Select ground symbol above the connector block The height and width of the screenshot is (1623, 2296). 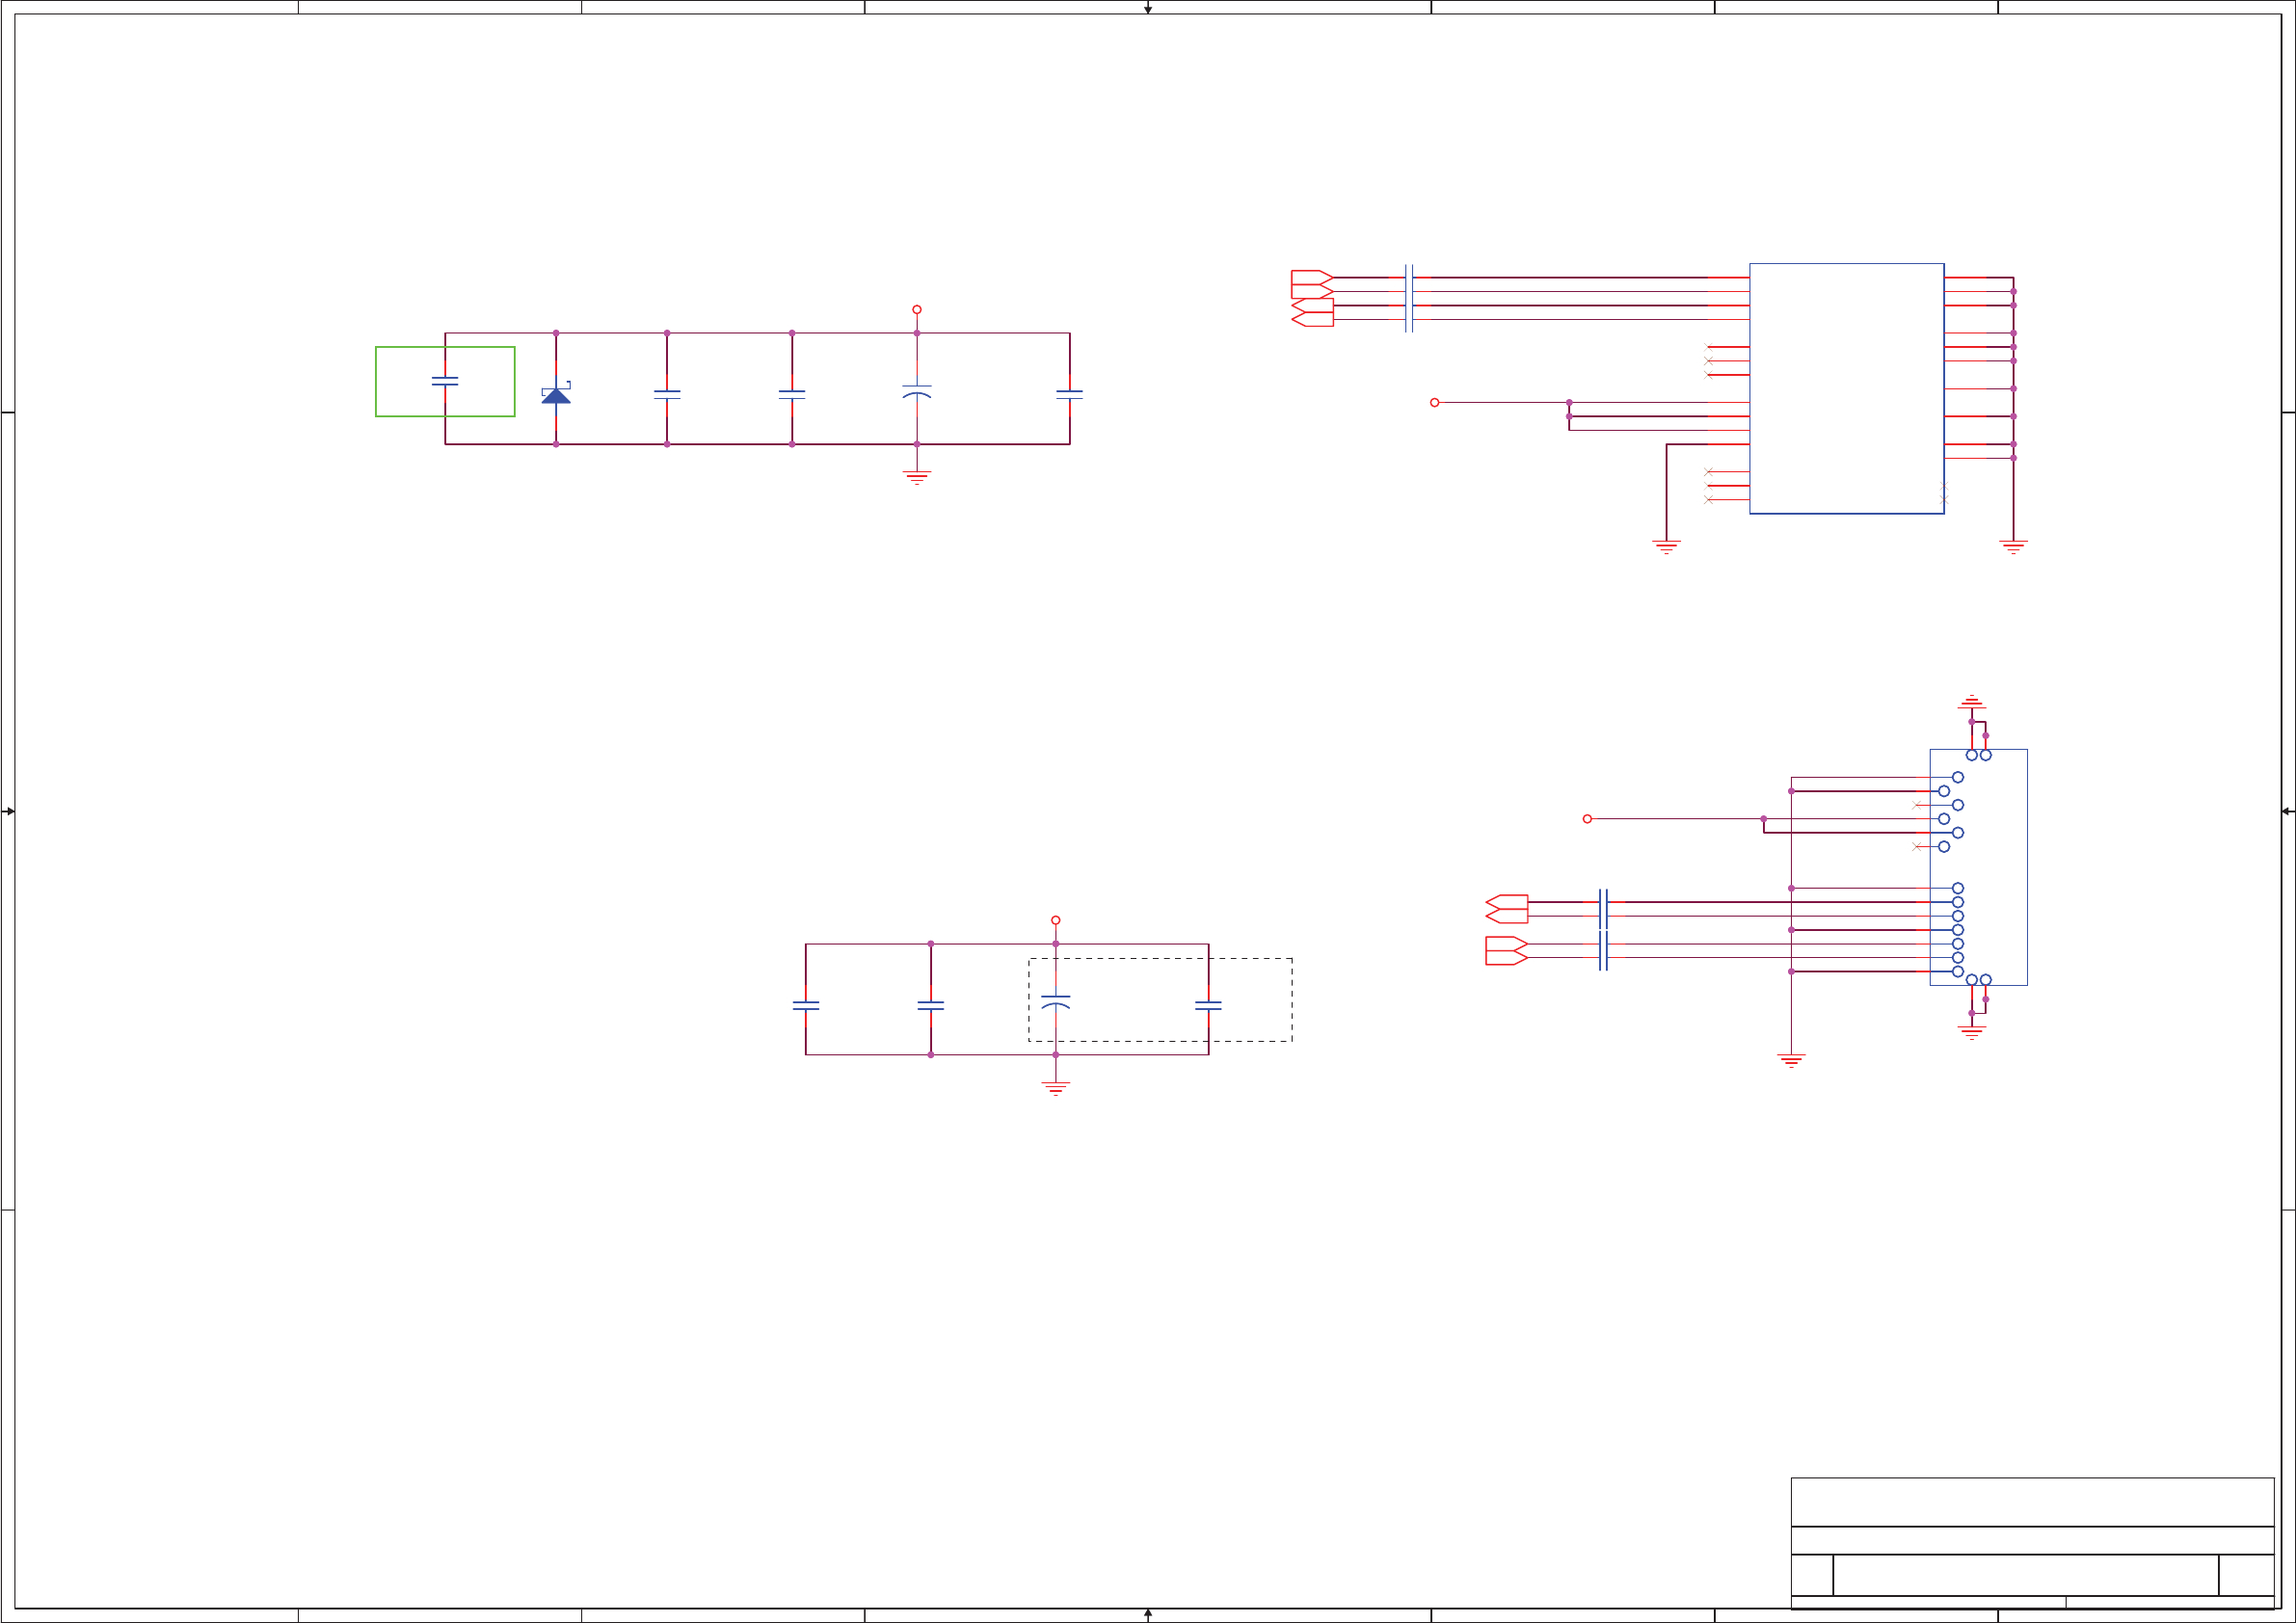coord(1971,702)
